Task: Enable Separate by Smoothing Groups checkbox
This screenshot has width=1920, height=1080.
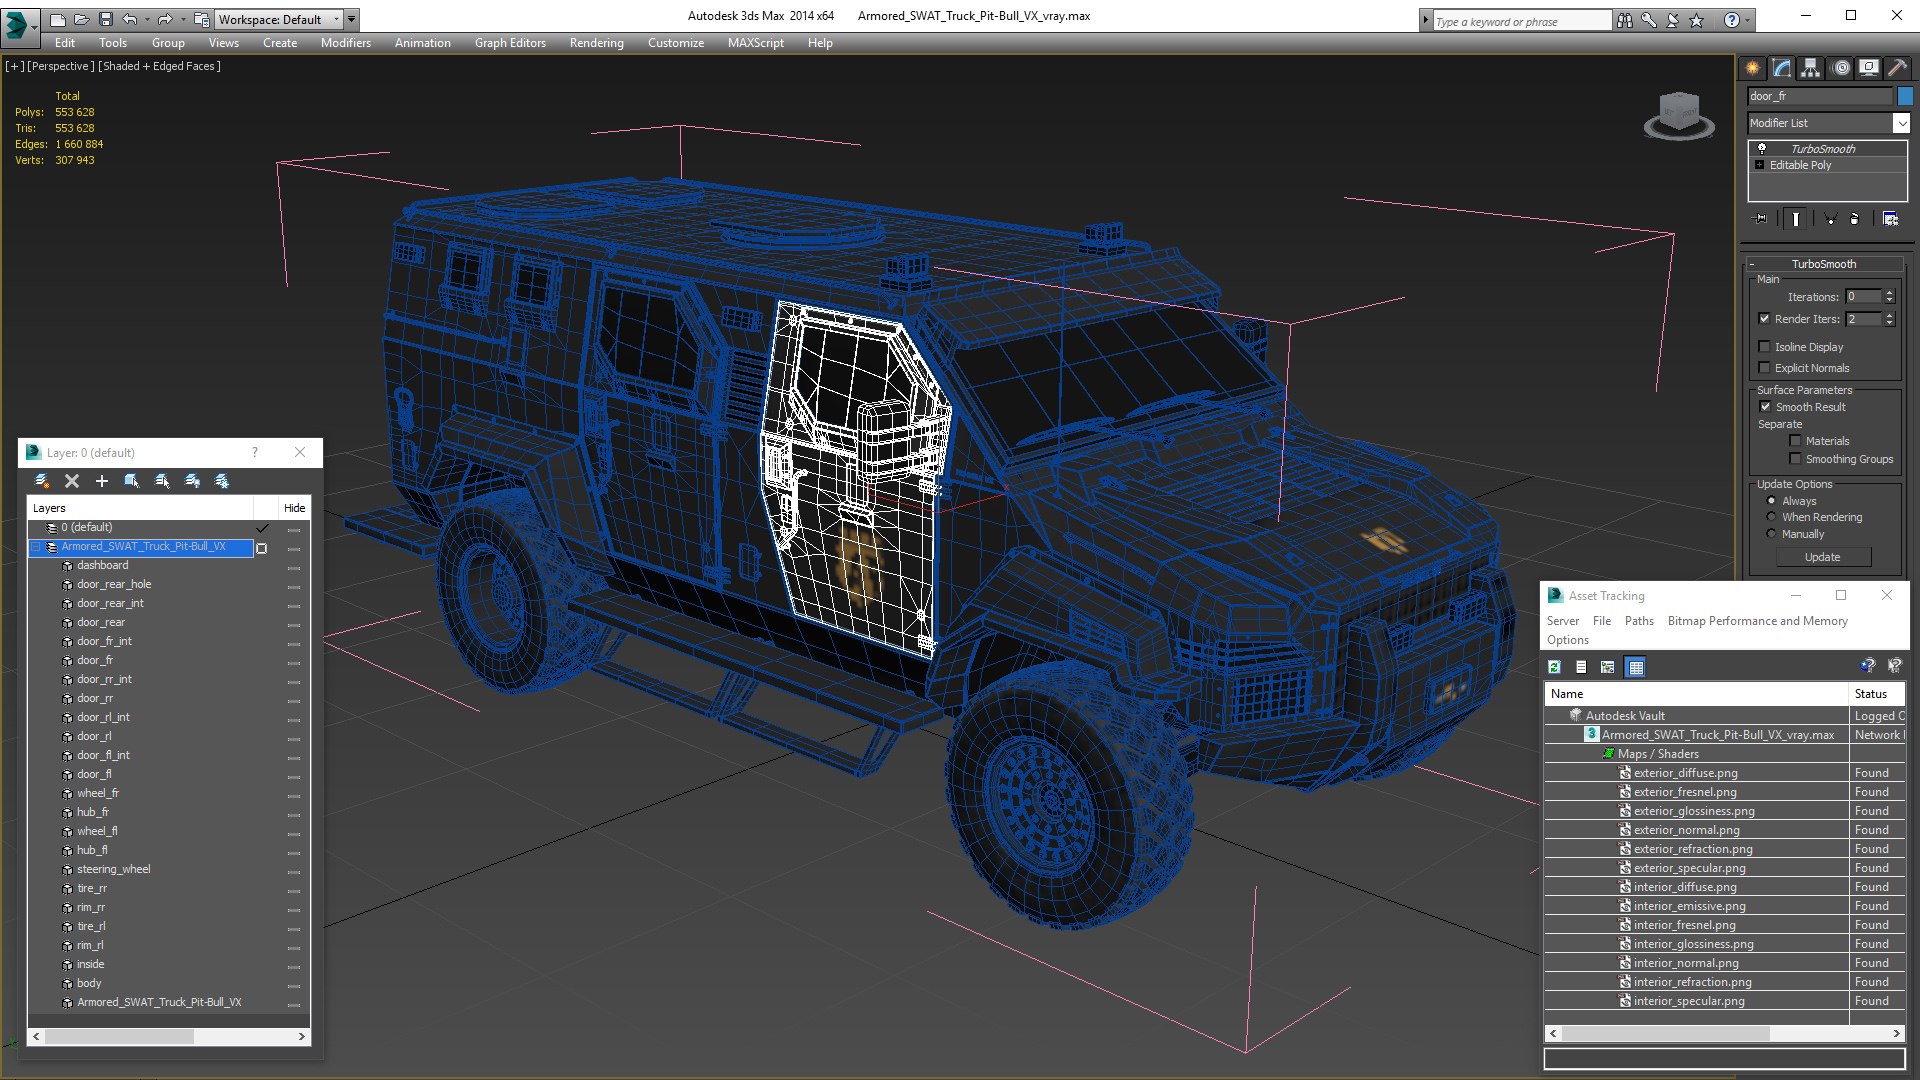Action: coord(1795,459)
